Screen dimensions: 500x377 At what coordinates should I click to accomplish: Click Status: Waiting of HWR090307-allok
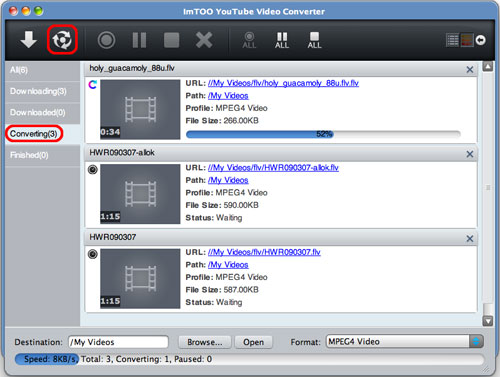[214, 218]
